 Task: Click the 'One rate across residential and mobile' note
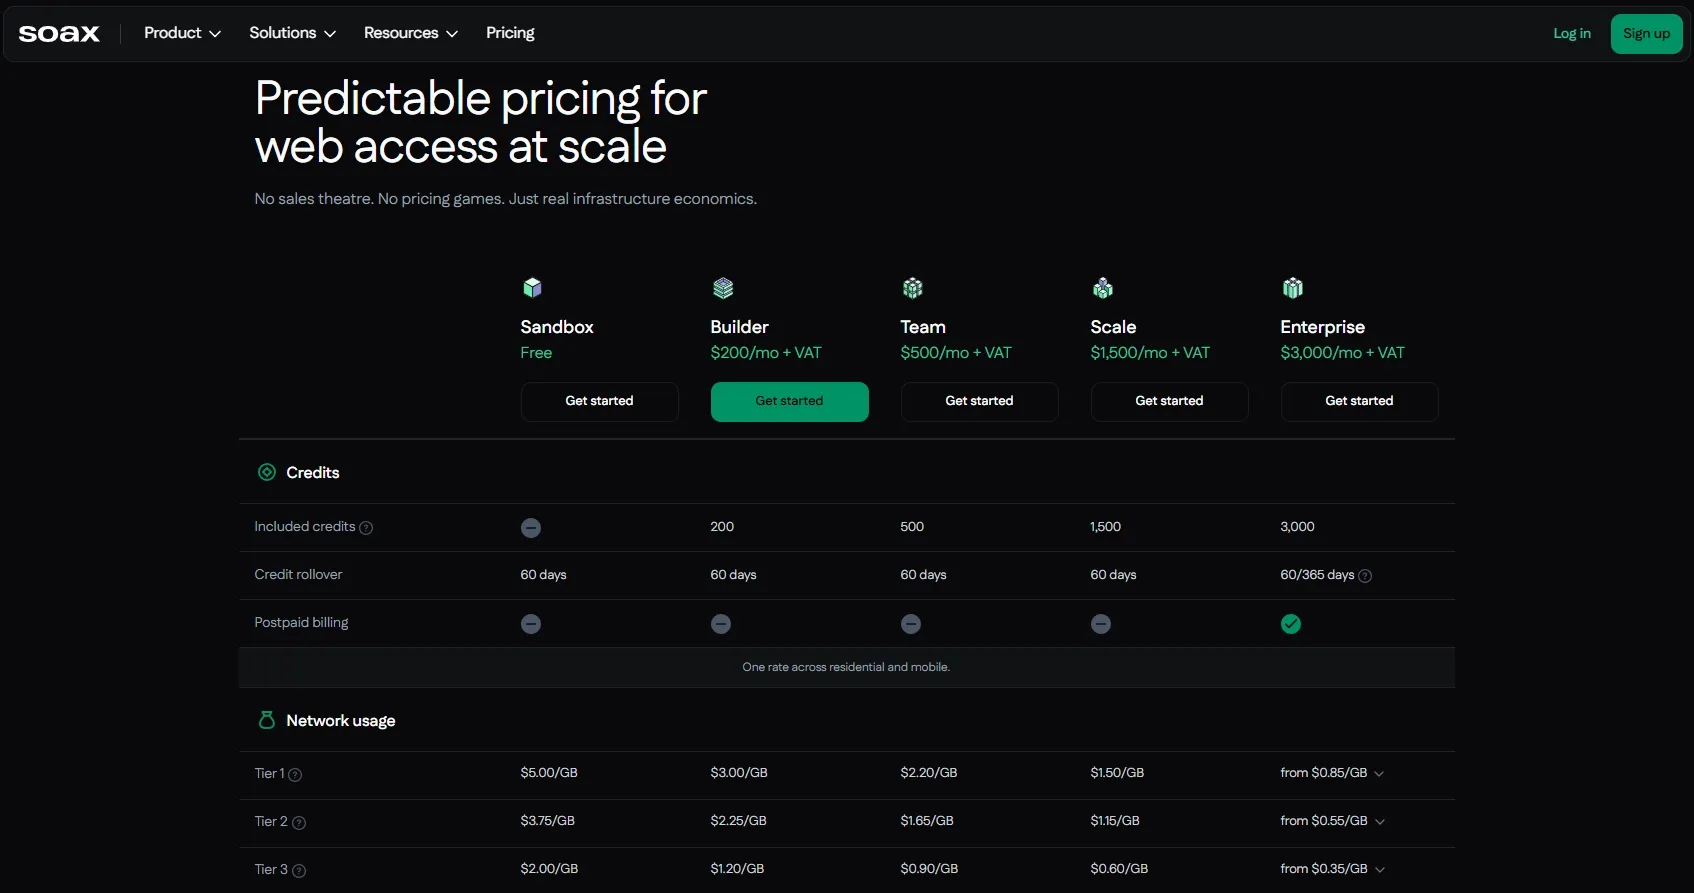[x=846, y=667]
